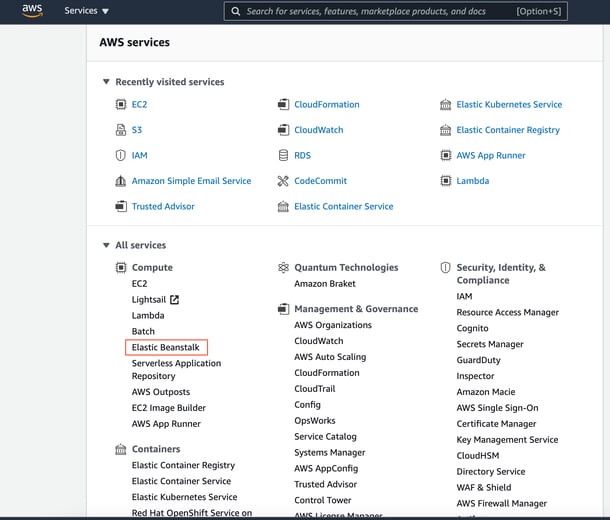Open S3 from recently visited
The image size is (610, 520).
pos(137,130)
